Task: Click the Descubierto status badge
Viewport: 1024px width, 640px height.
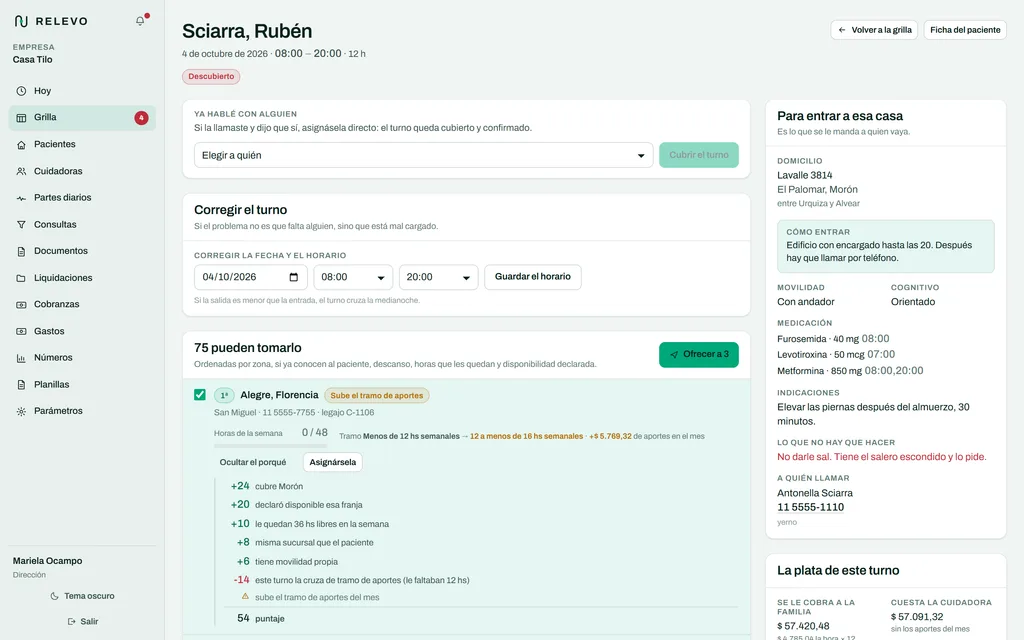Action: (x=211, y=76)
